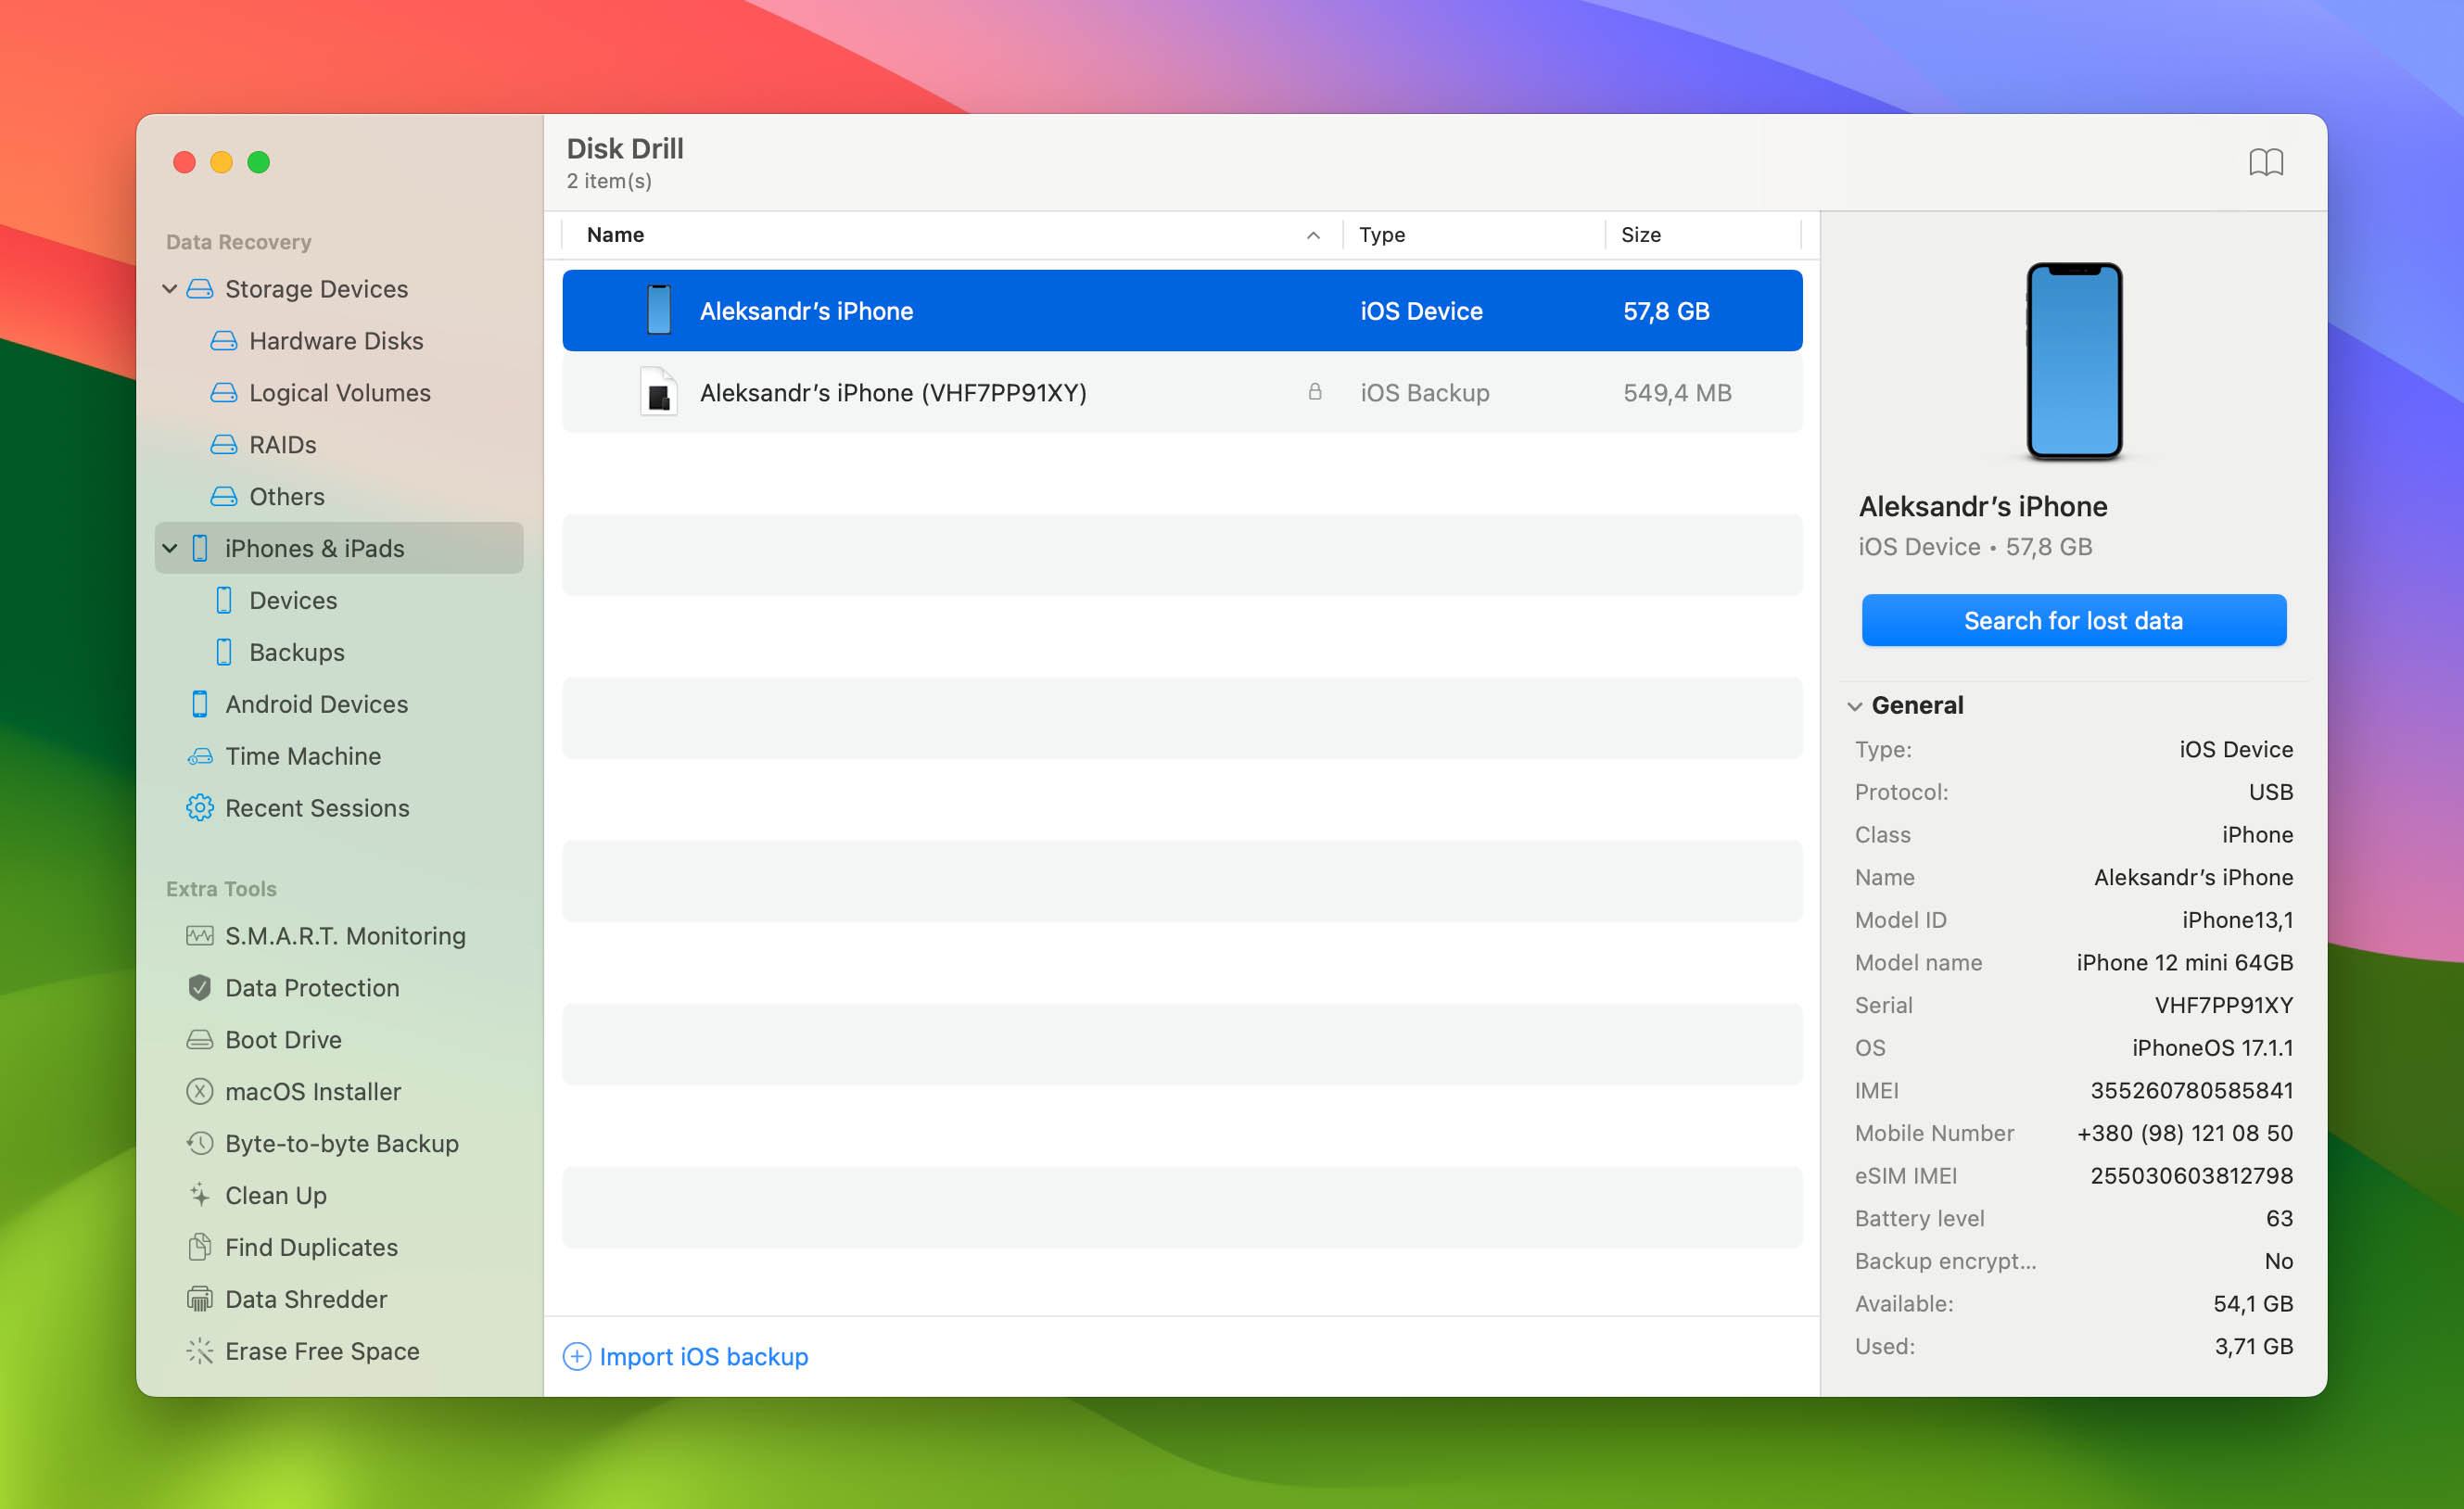
Task: Click the Data Shredder icon
Action: [x=200, y=1299]
